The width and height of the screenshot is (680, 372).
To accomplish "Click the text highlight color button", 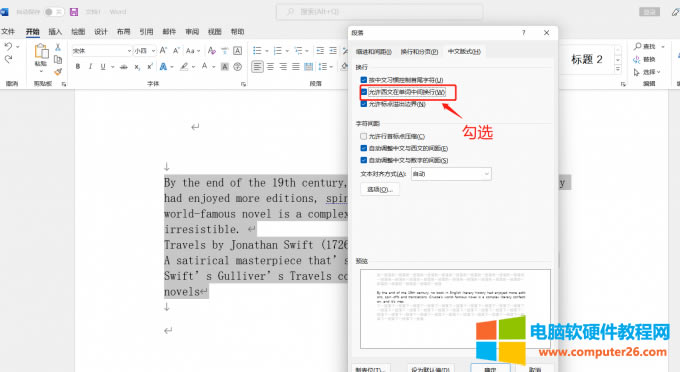I will pyautogui.click(x=184, y=67).
